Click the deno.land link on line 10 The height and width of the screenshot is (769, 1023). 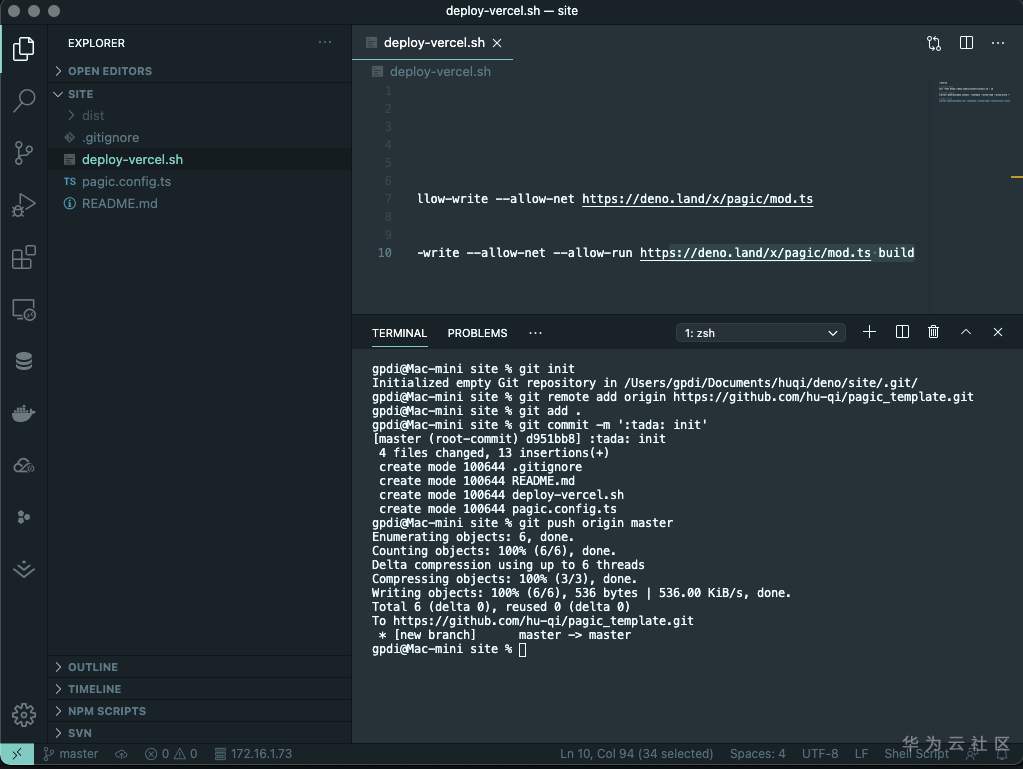tap(755, 253)
